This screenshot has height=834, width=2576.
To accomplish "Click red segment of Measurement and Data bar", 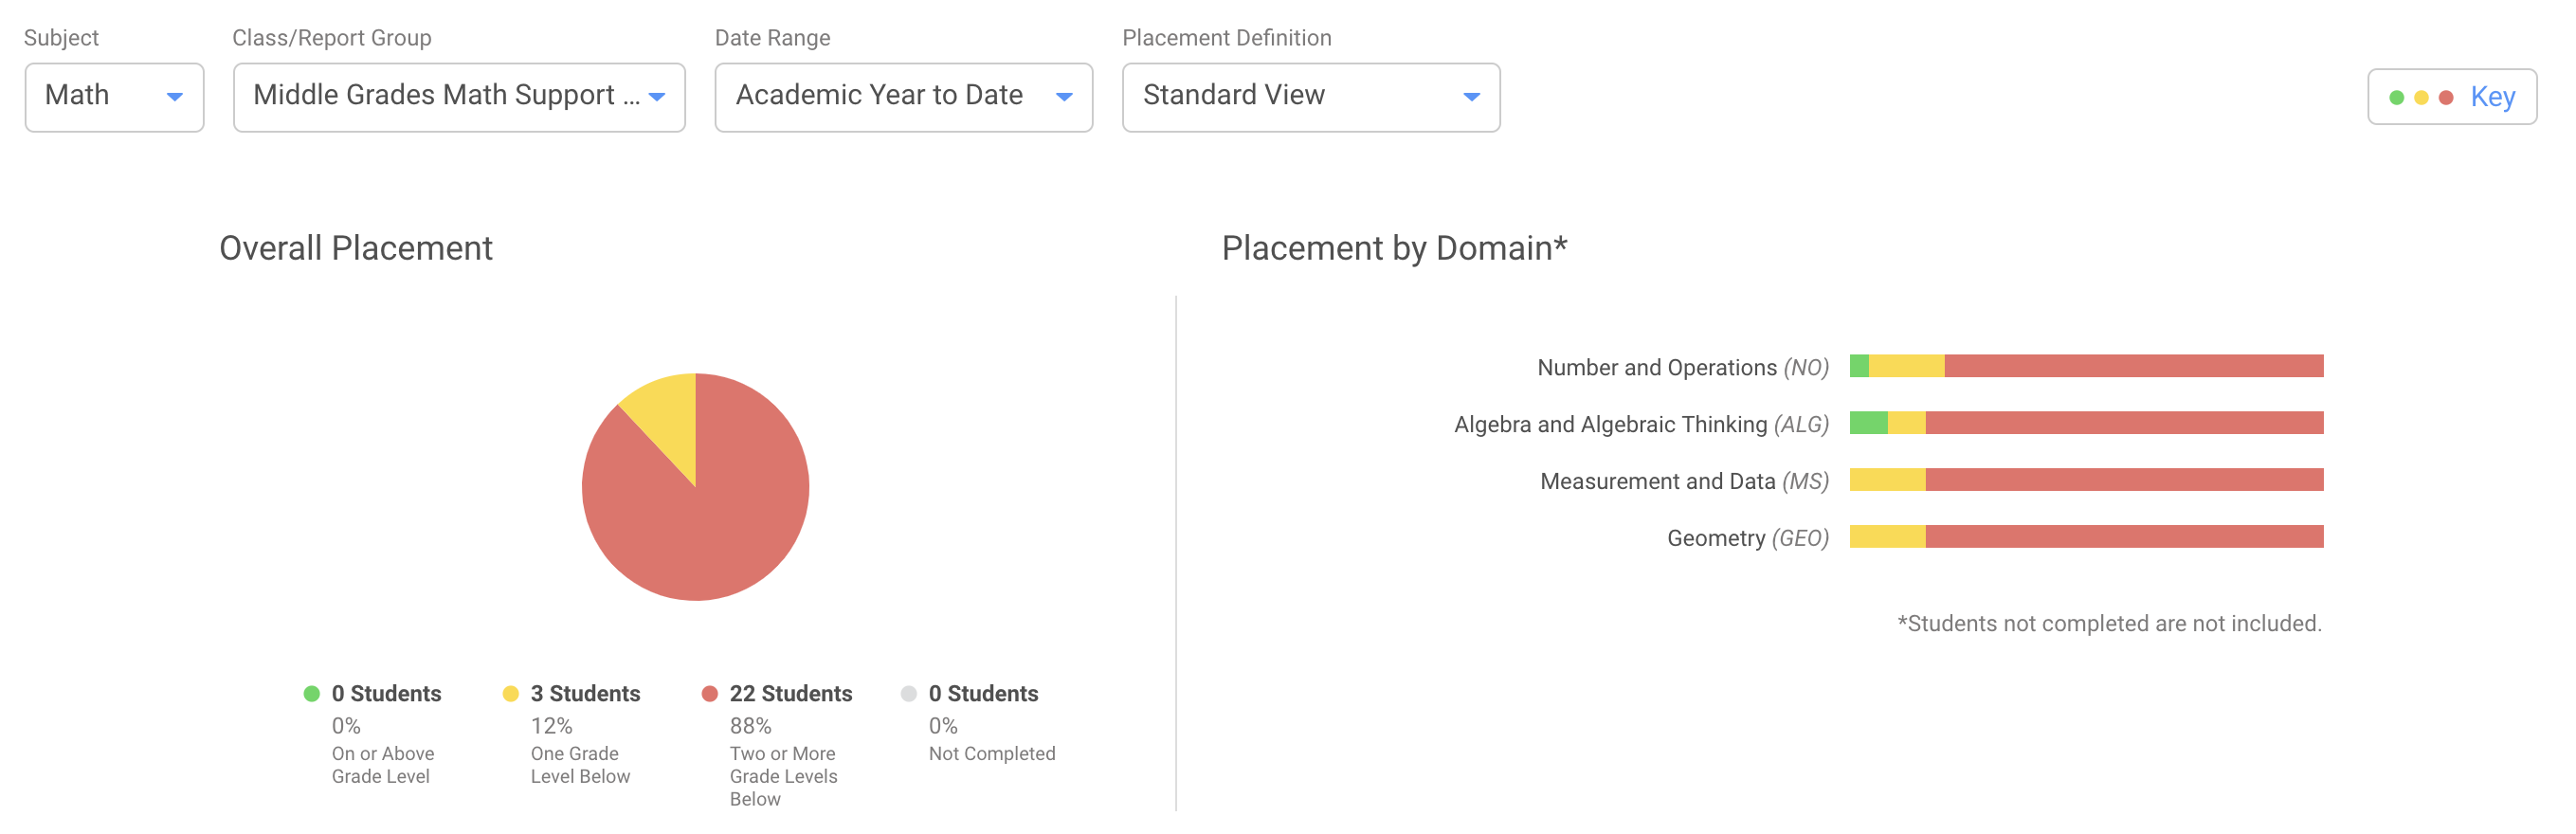I will (x=2124, y=480).
